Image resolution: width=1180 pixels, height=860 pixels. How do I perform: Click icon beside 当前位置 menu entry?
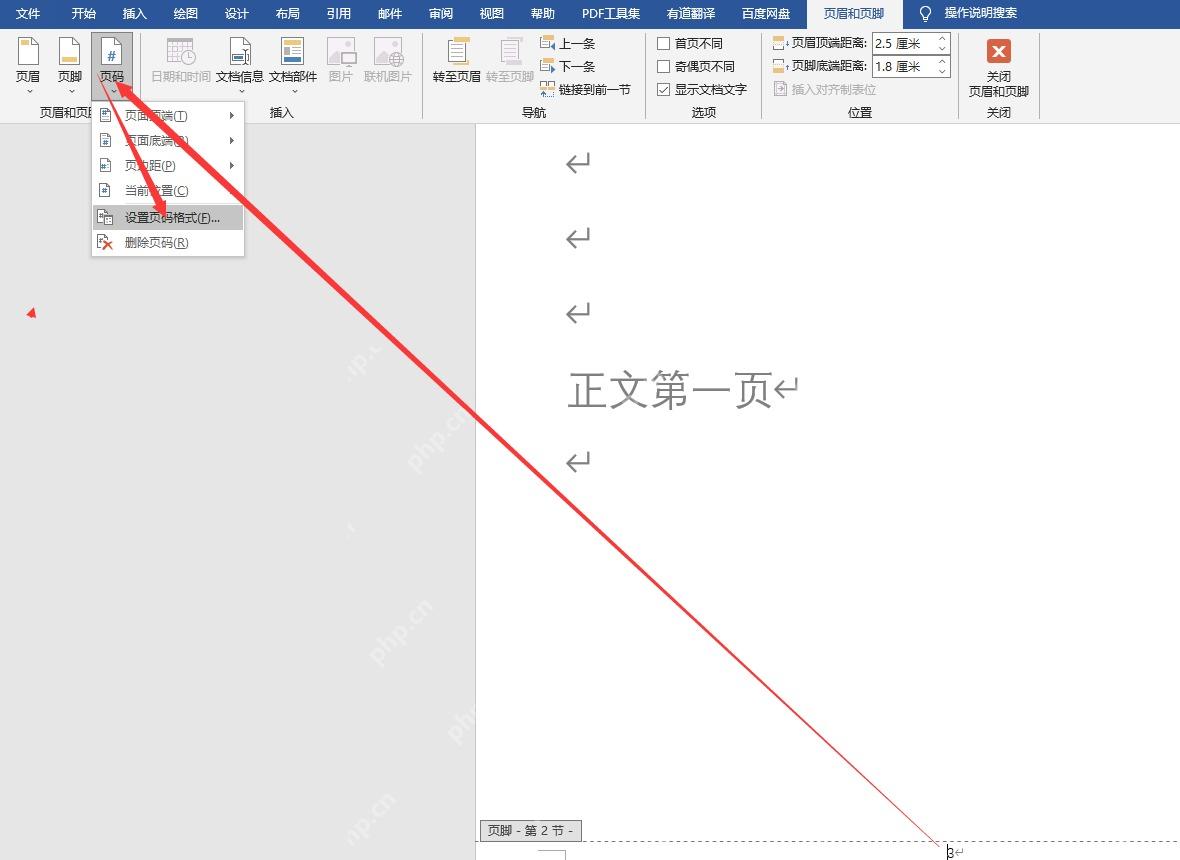[105, 190]
